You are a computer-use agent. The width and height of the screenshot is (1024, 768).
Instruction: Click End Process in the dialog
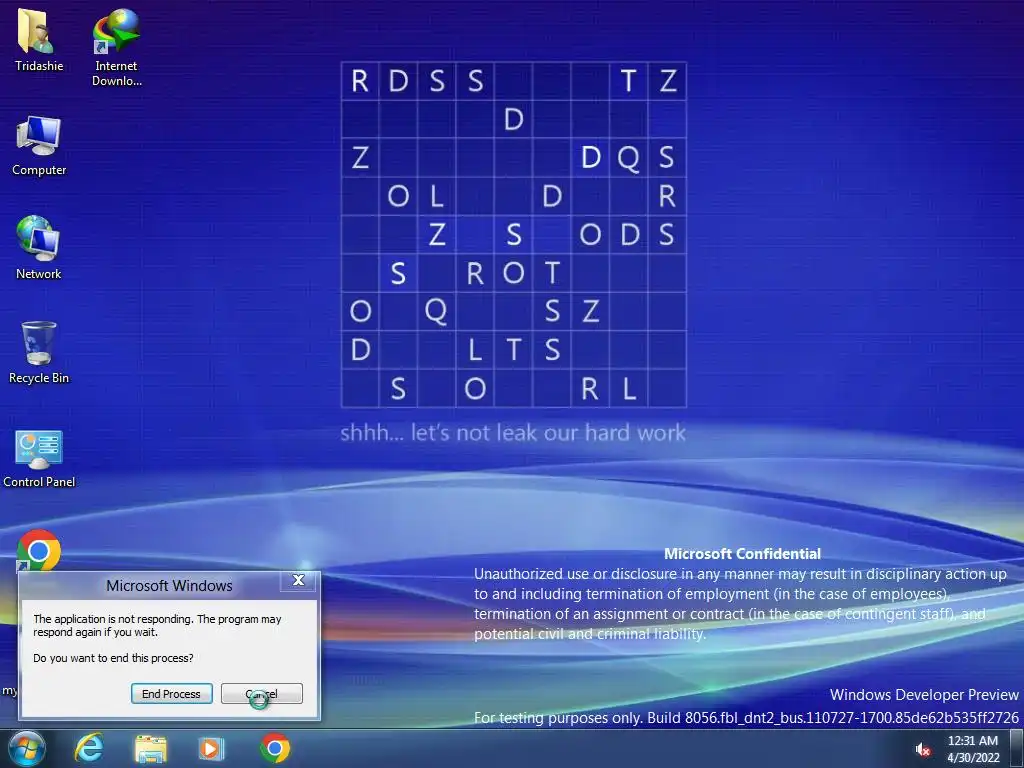[x=172, y=694]
